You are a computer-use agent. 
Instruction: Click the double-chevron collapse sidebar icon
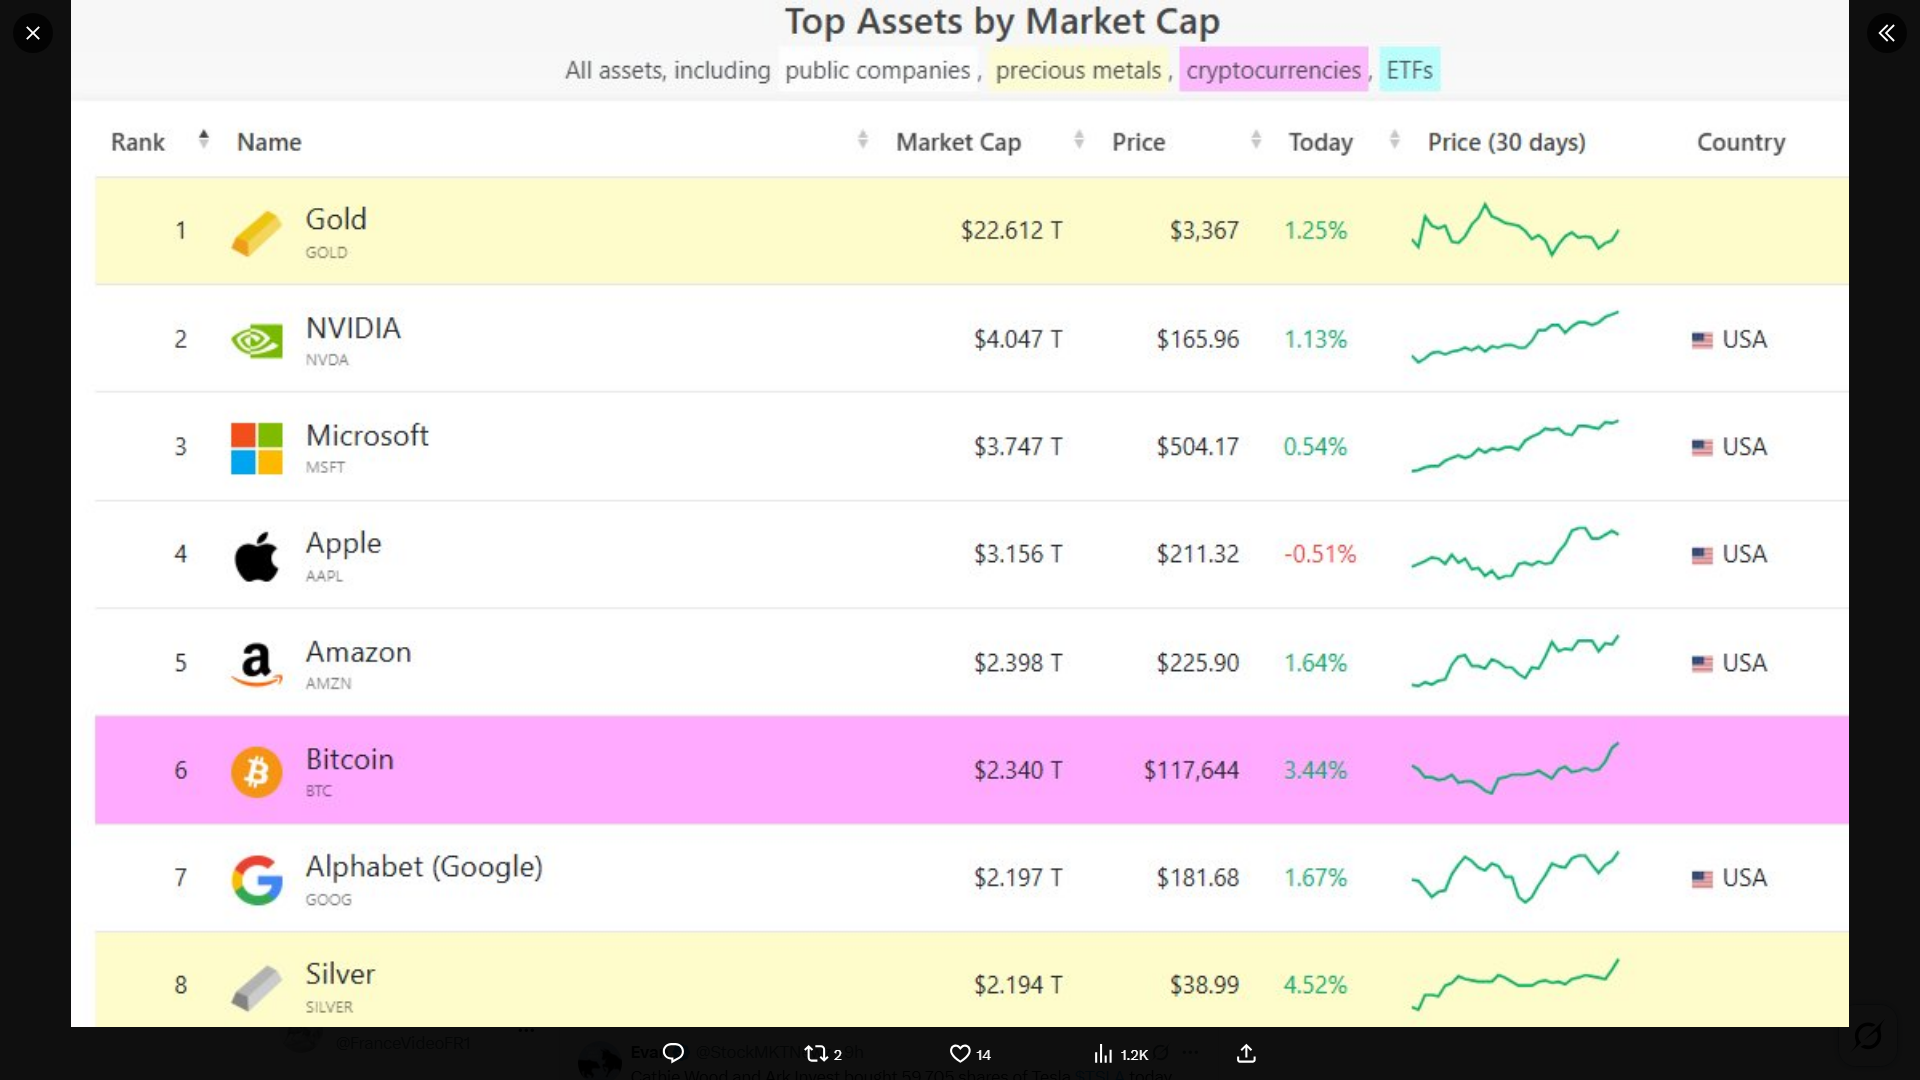(1886, 33)
